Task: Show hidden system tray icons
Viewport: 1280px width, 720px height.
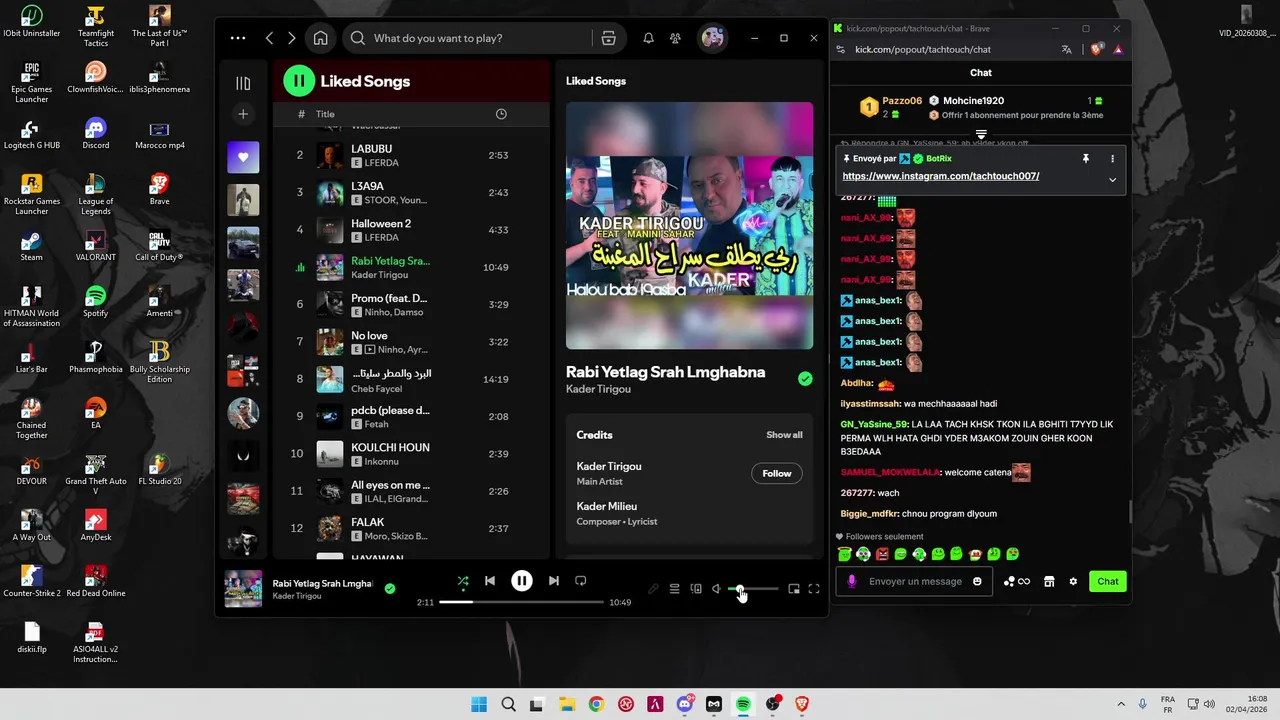Action: [1120, 704]
